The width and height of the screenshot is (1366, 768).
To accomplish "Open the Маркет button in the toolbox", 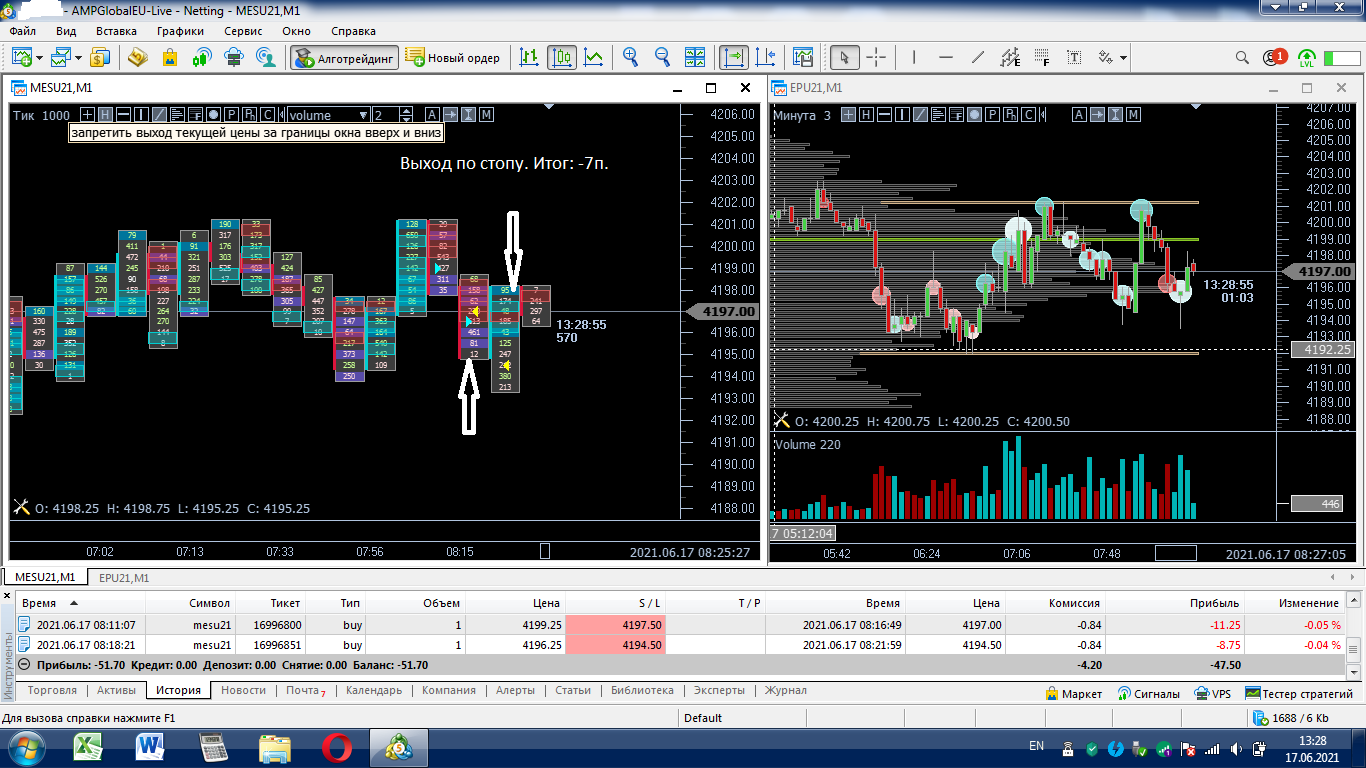I will tap(1074, 693).
